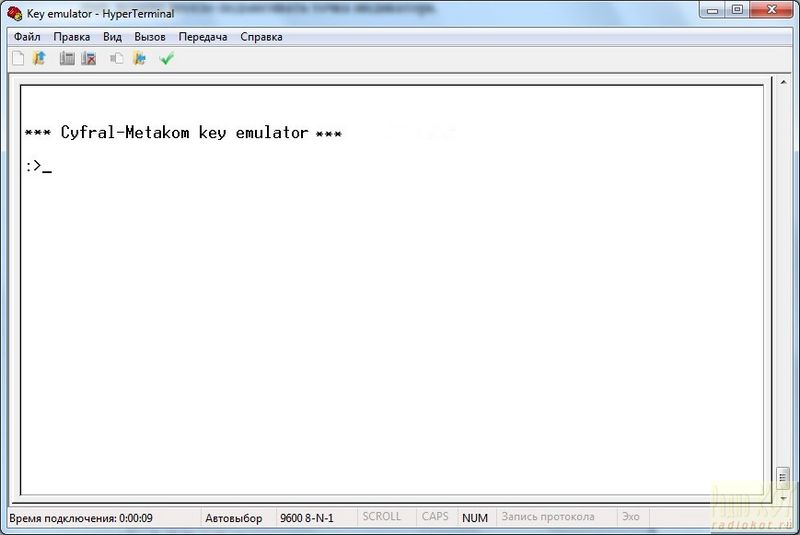The width and height of the screenshot is (800, 535).
Task: Click the terminal prompt line
Action: pos(39,166)
